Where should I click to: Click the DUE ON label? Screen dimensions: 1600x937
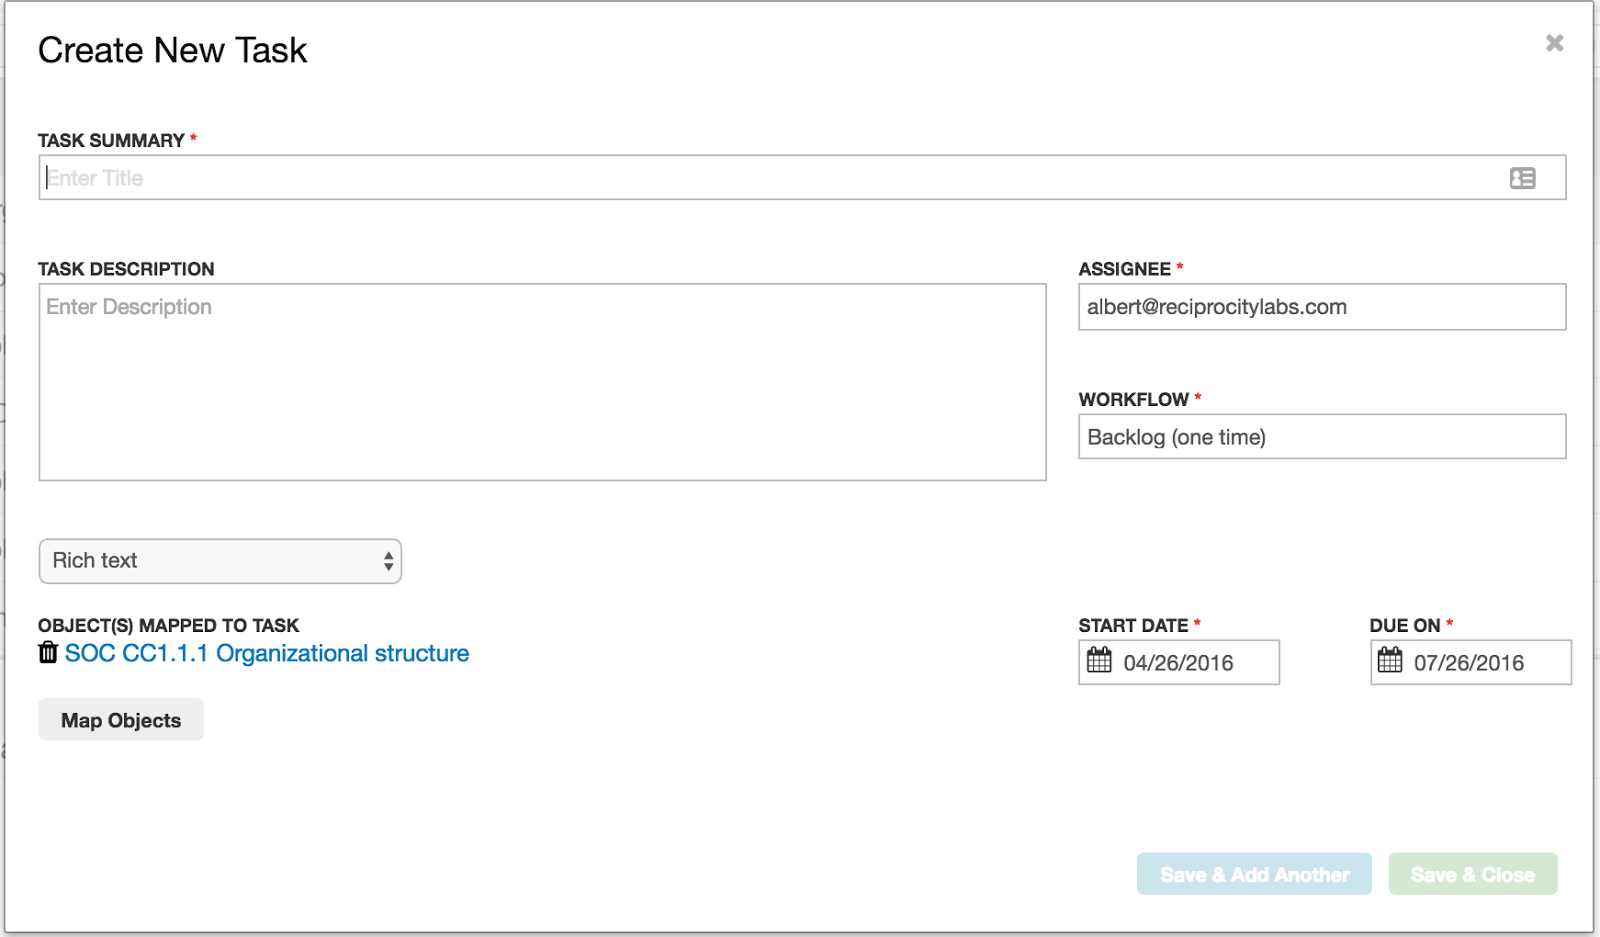[x=1405, y=626]
